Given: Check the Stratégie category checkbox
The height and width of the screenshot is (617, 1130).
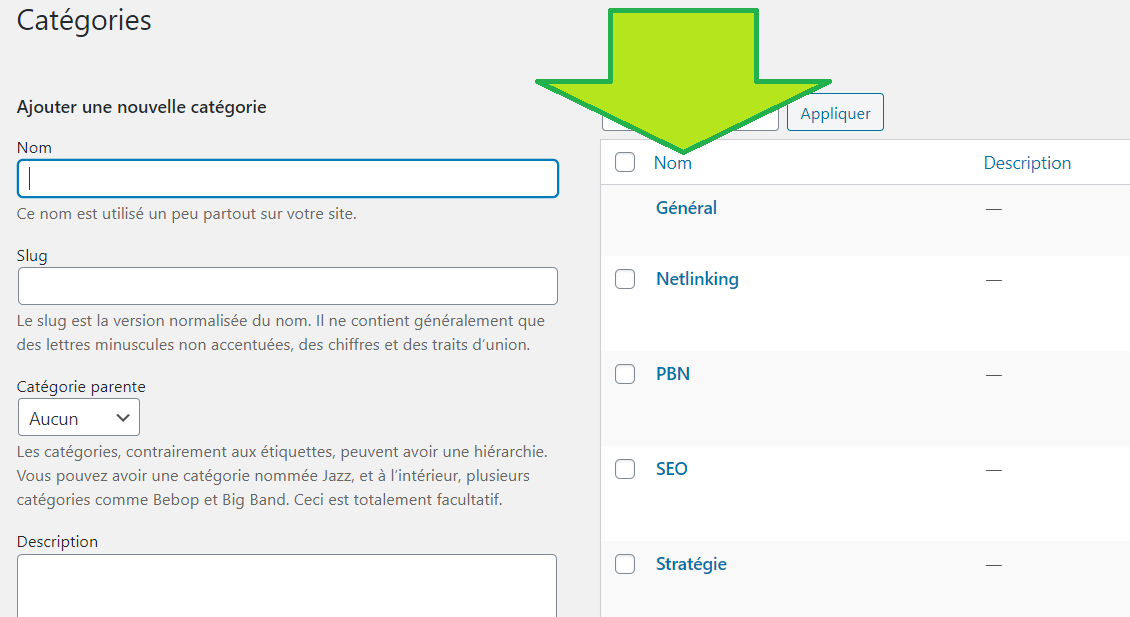Looking at the screenshot, I should point(625,564).
